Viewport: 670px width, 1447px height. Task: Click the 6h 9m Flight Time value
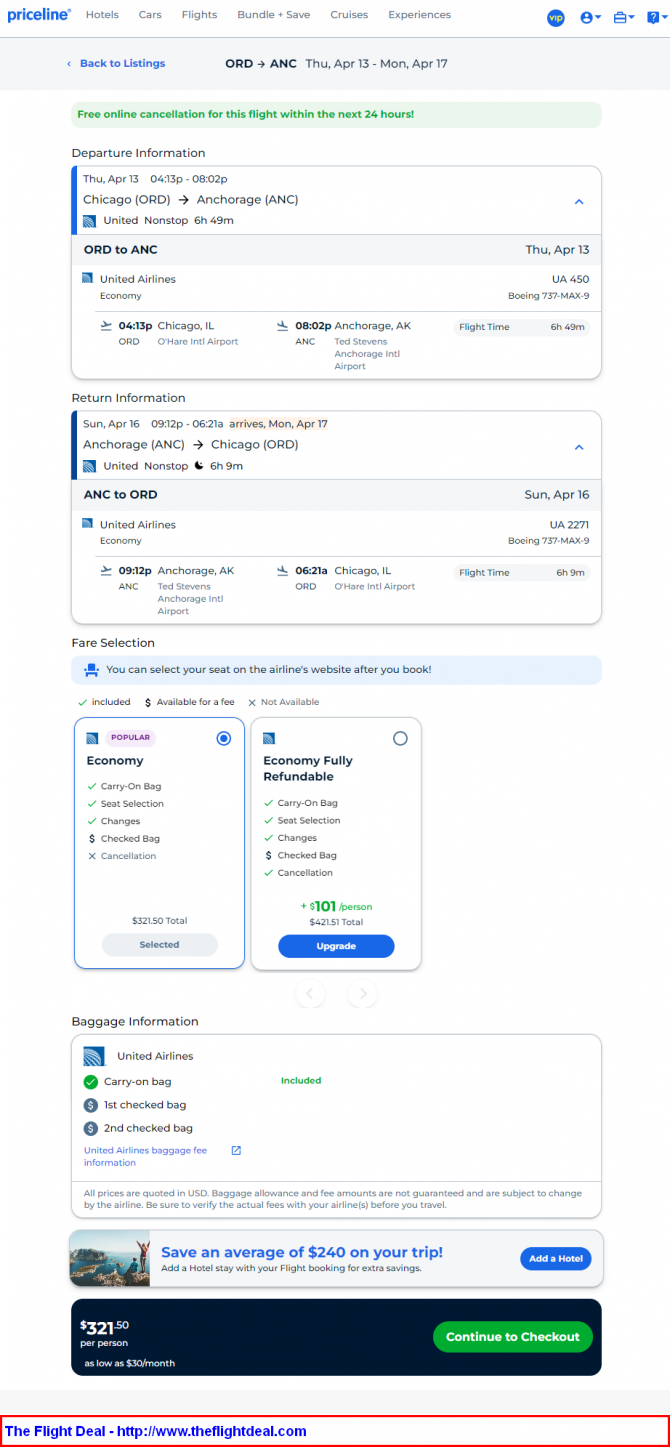(570, 573)
